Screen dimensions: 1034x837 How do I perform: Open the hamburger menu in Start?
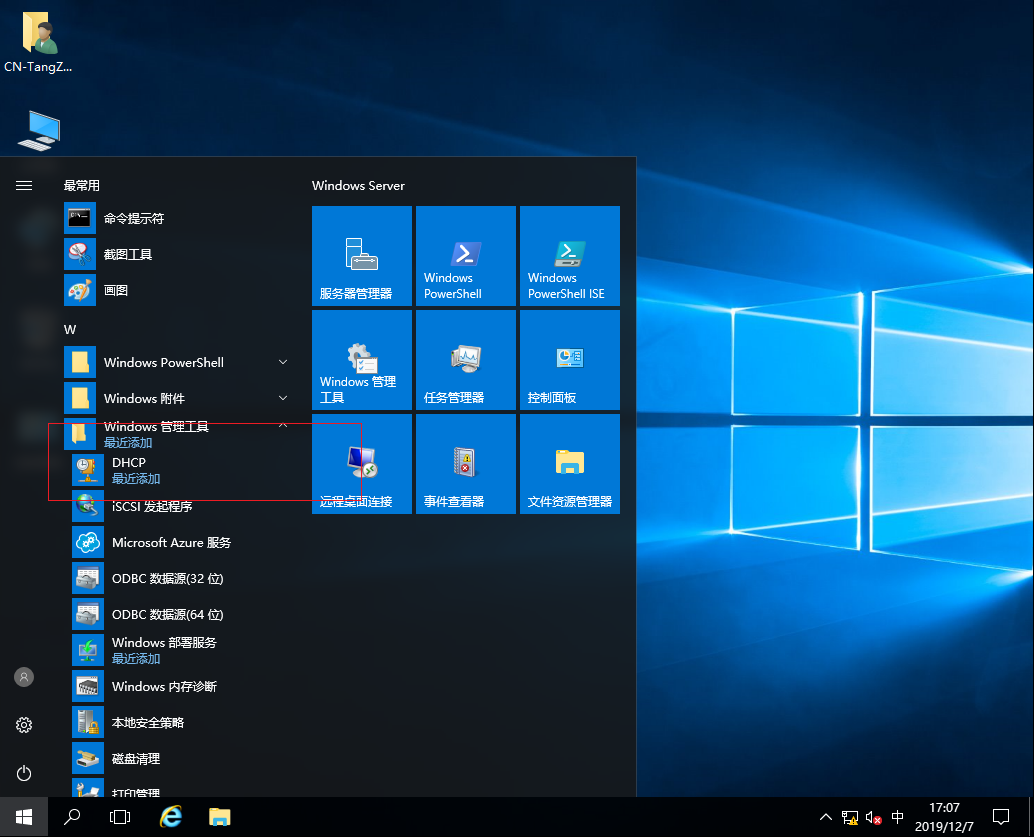pyautogui.click(x=24, y=185)
